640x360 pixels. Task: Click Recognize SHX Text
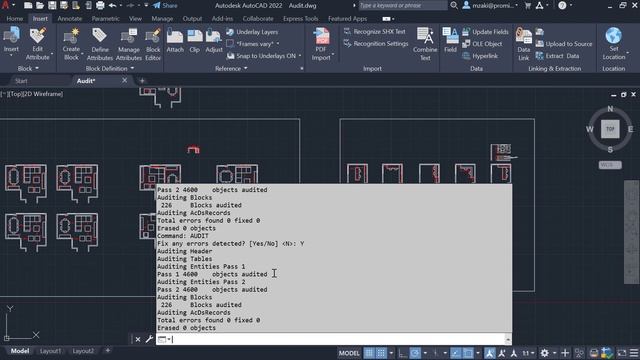375,31
